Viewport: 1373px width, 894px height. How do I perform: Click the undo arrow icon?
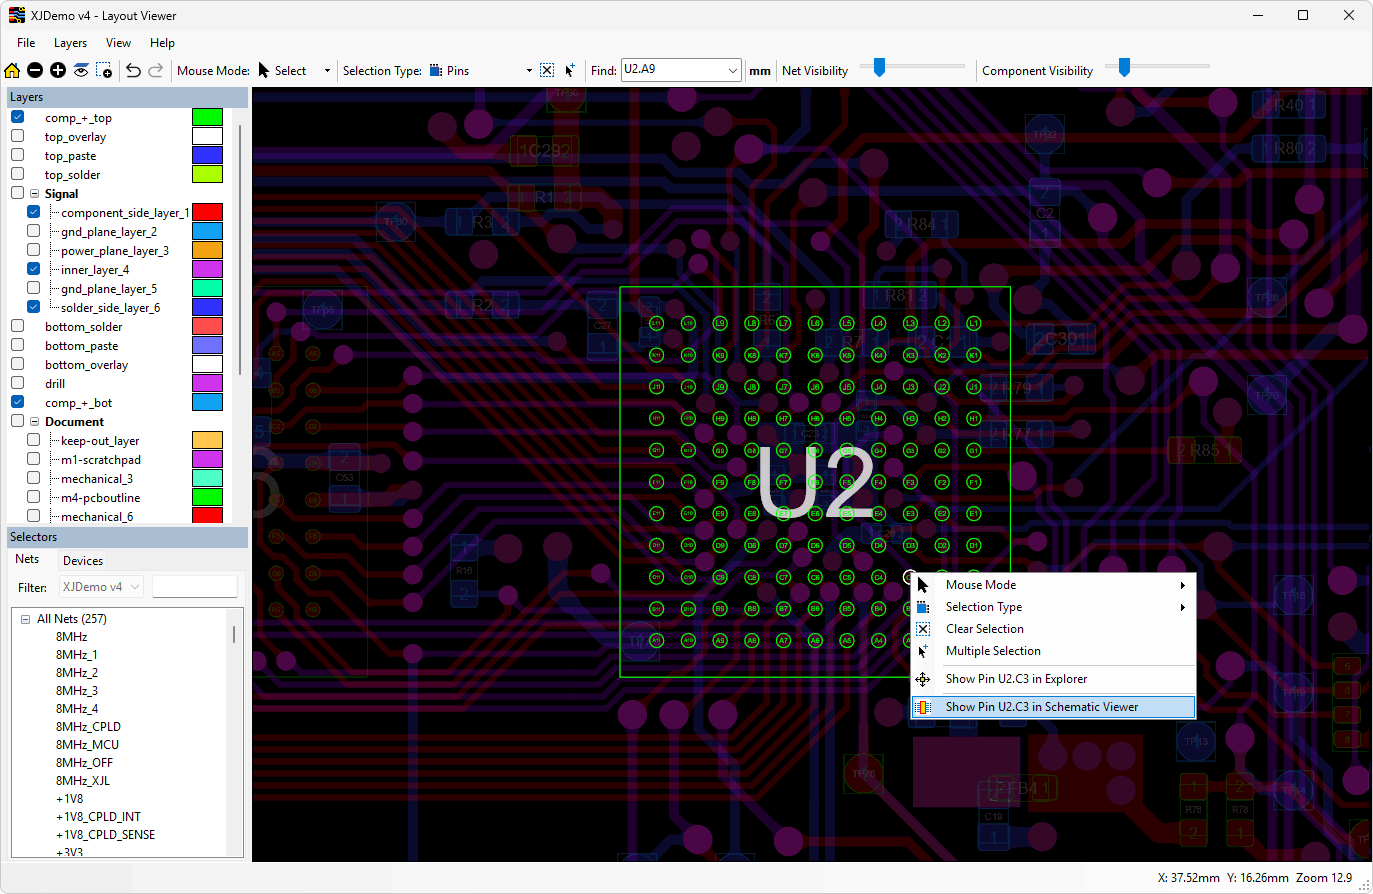pos(133,70)
